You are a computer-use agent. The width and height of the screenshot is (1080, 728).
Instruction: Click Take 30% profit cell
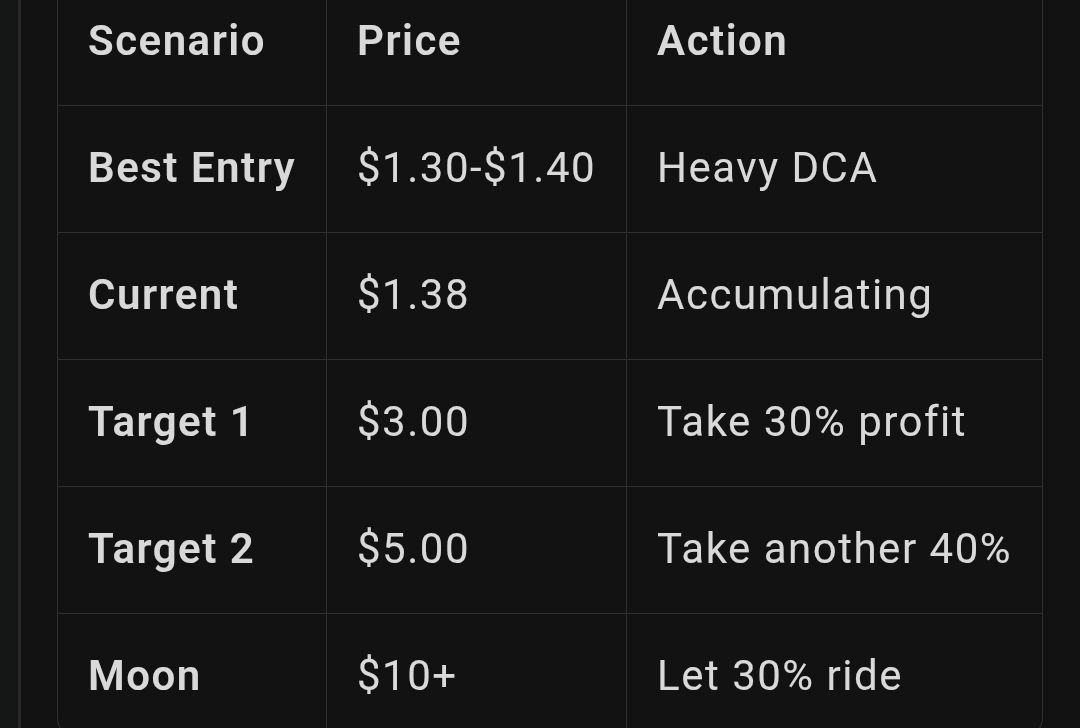(811, 422)
